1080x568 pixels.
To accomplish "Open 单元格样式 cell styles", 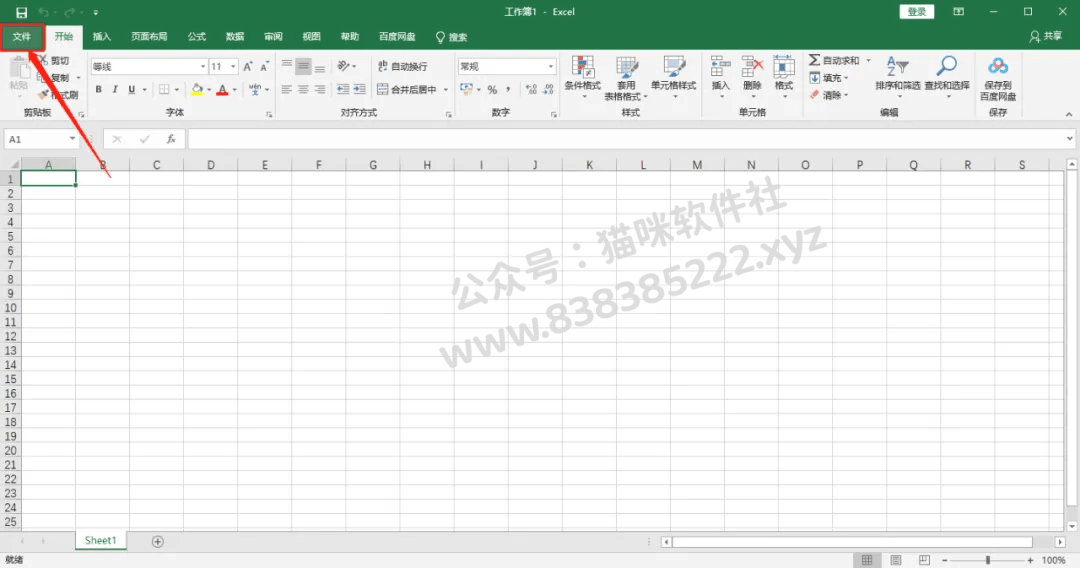I will 674,78.
